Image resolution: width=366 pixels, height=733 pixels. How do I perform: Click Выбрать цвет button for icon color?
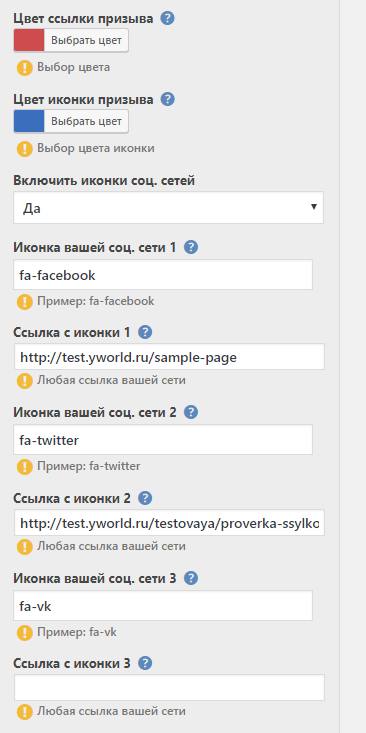click(x=86, y=122)
